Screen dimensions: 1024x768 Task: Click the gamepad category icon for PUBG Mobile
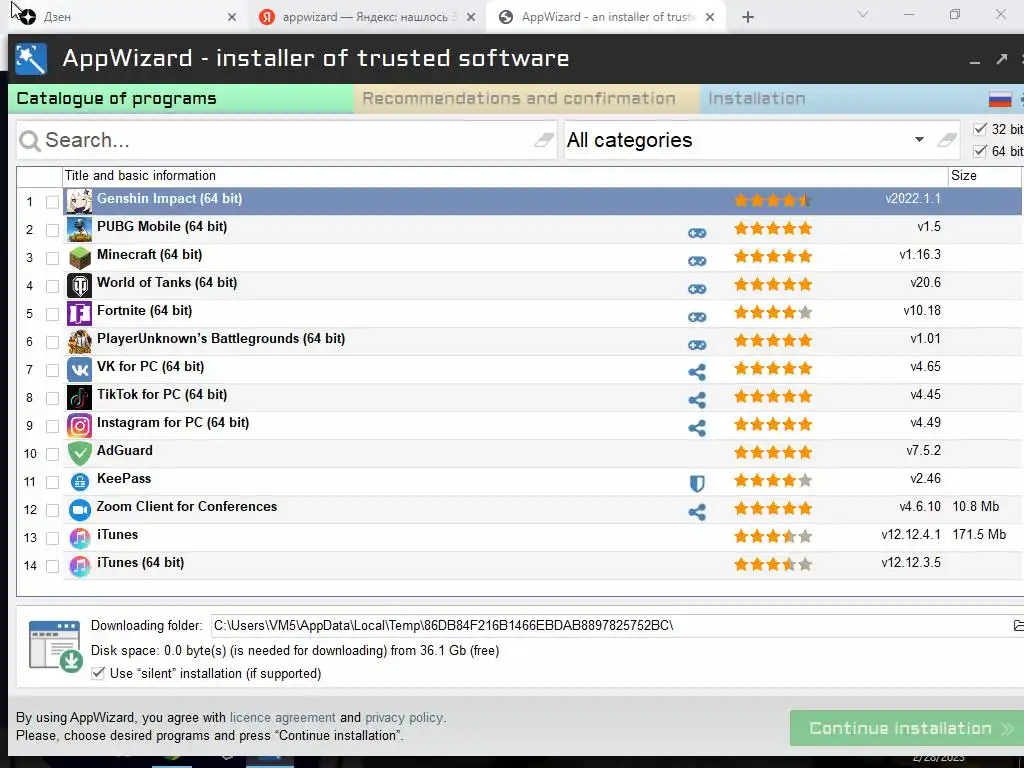(697, 232)
